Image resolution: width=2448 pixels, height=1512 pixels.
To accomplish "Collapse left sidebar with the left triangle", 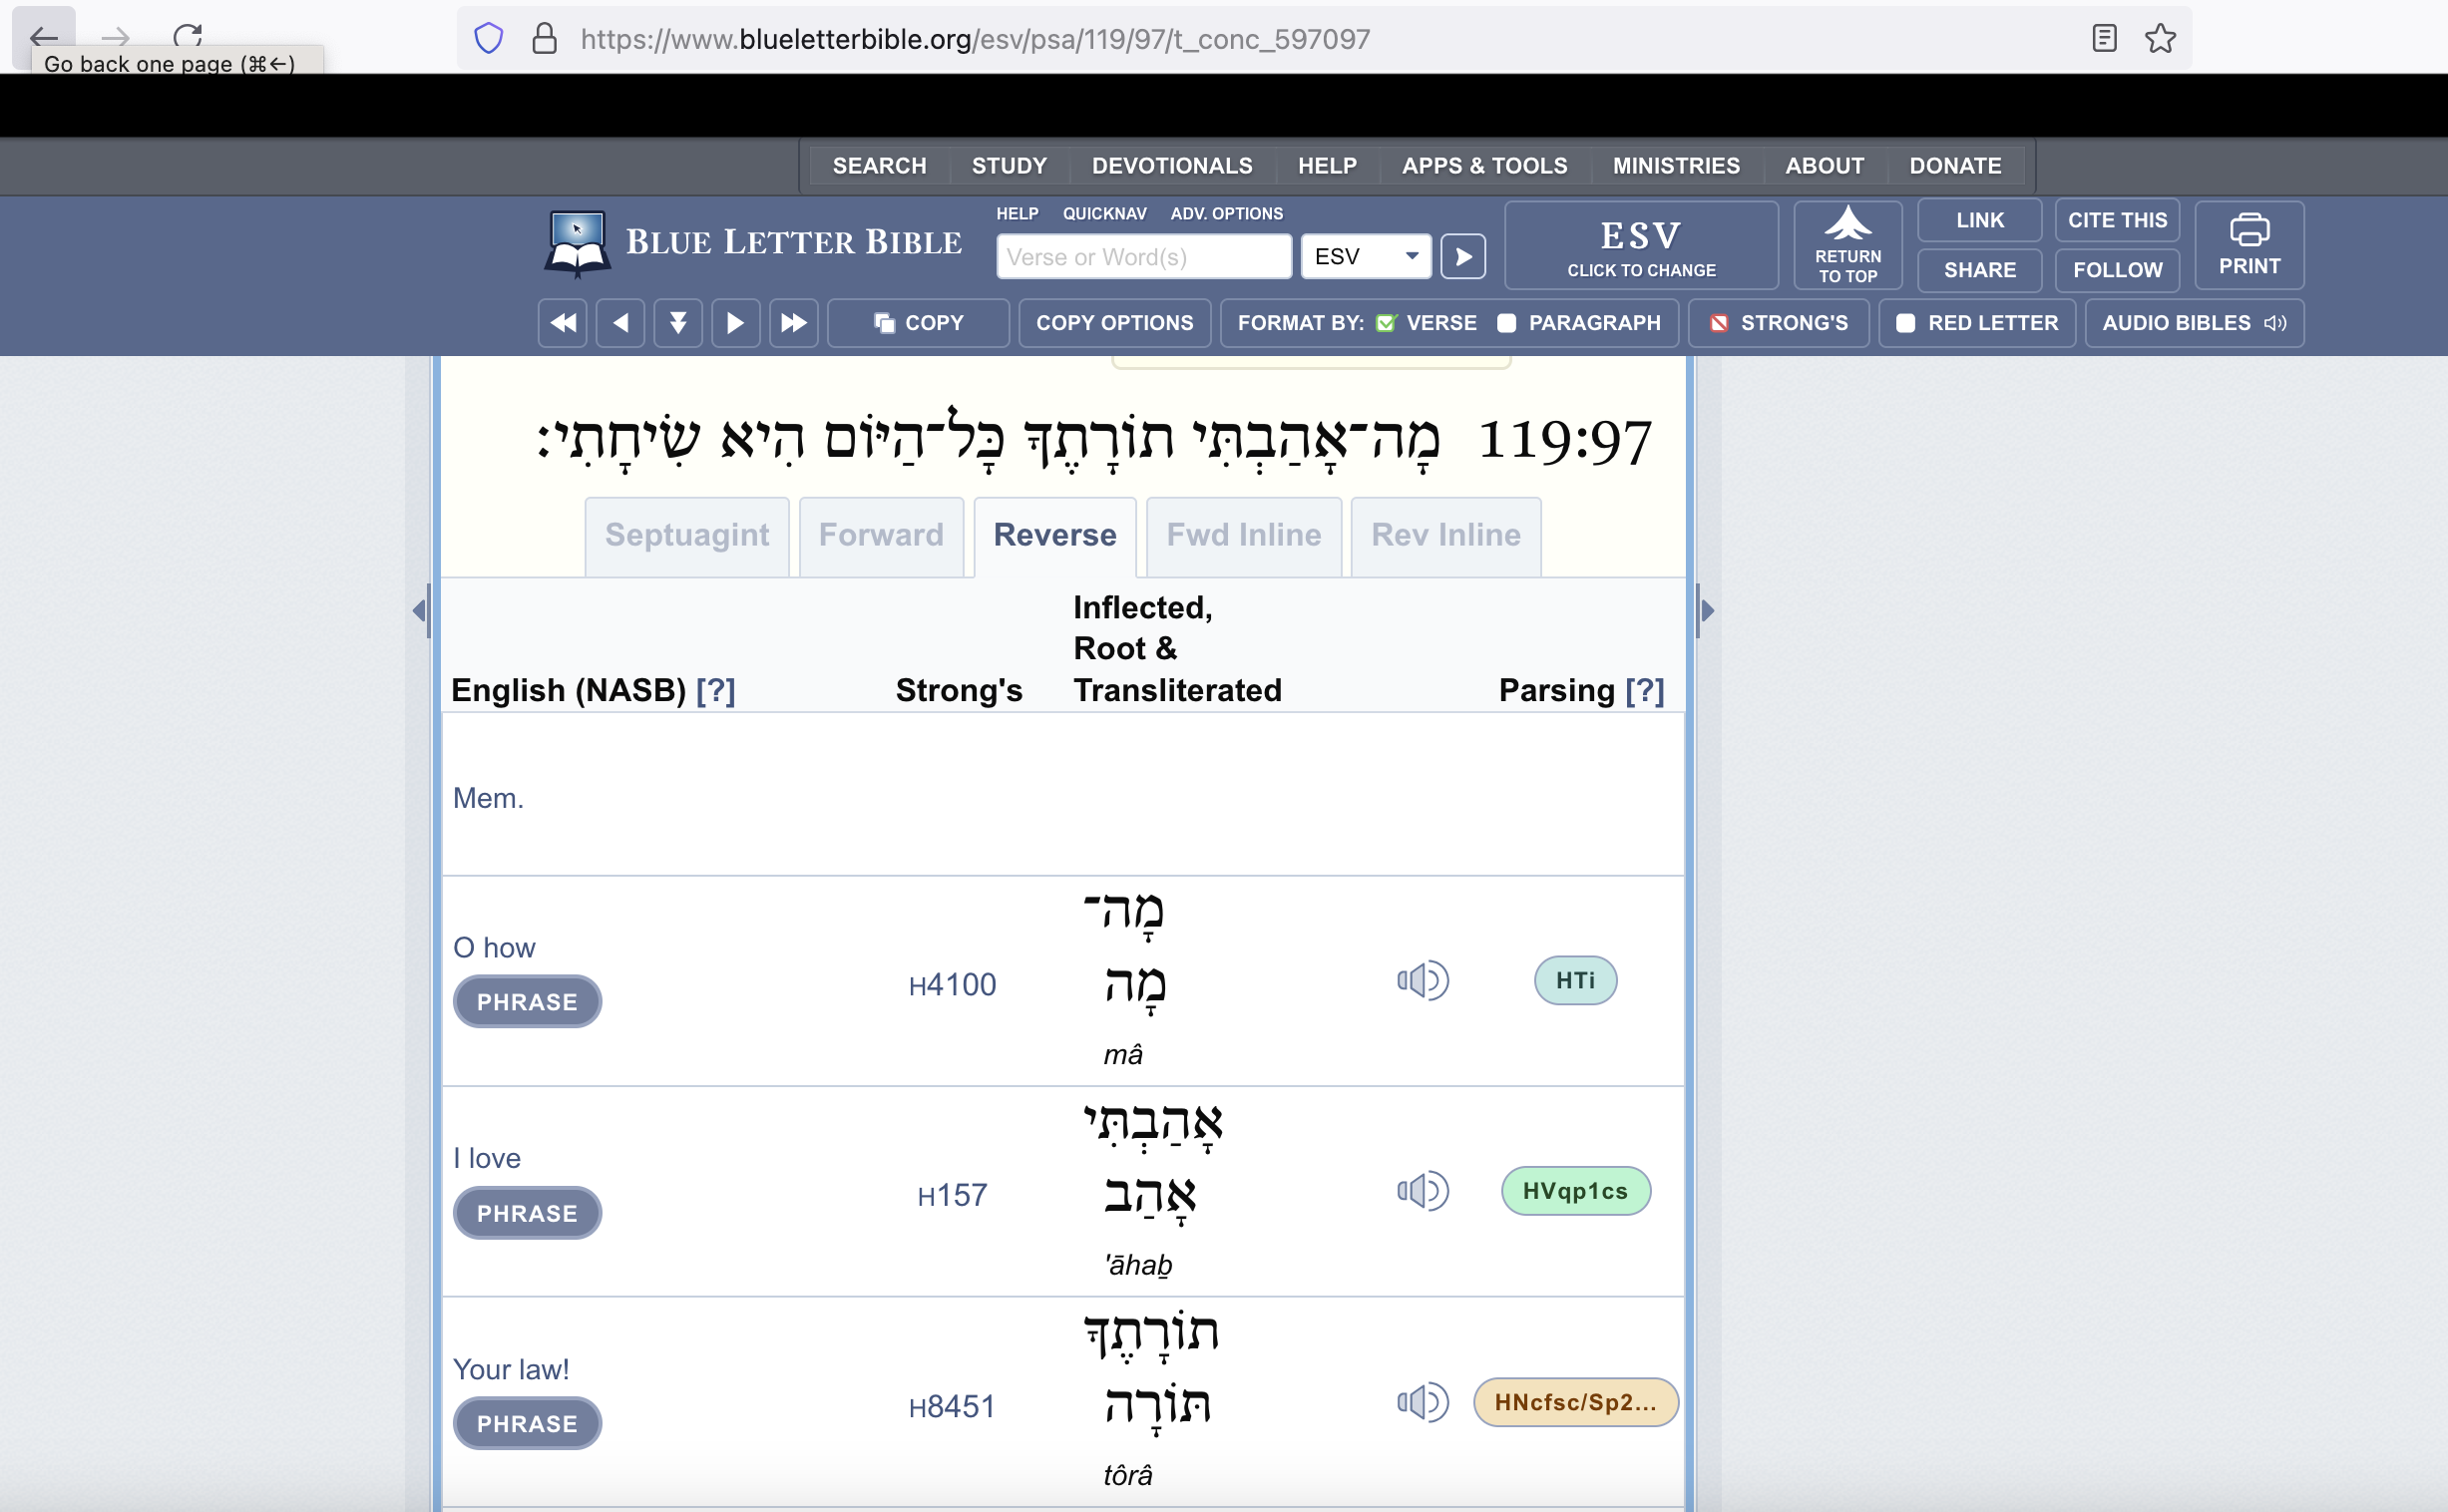I will (x=420, y=610).
